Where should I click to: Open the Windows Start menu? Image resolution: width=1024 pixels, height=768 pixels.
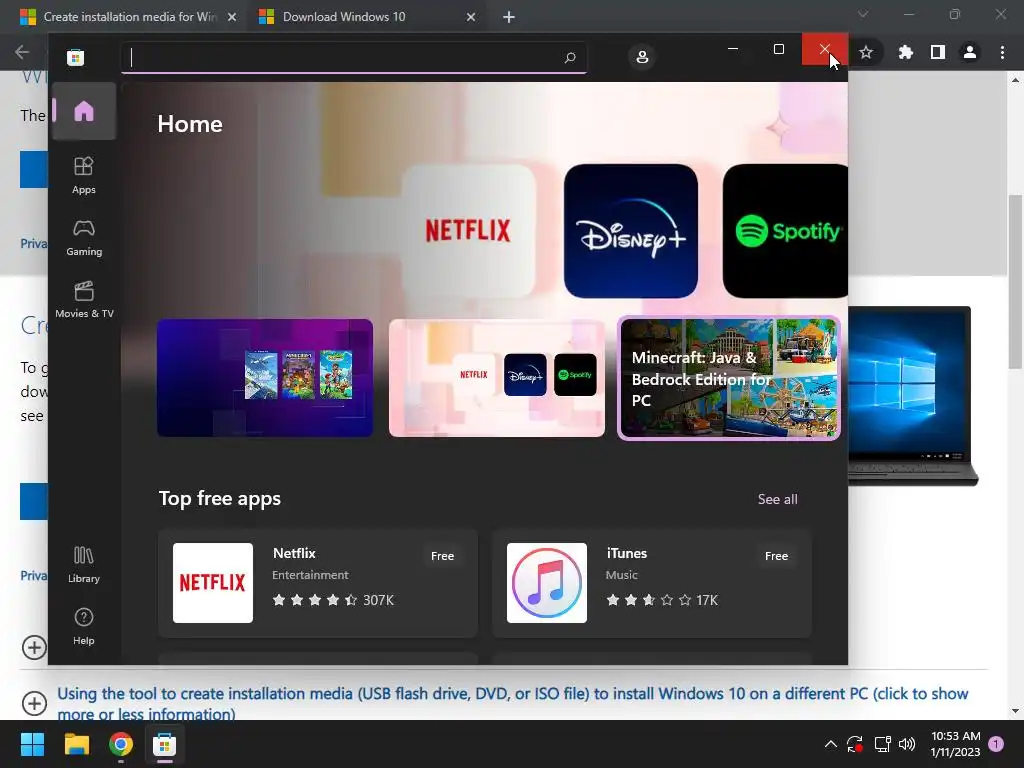pos(32,744)
